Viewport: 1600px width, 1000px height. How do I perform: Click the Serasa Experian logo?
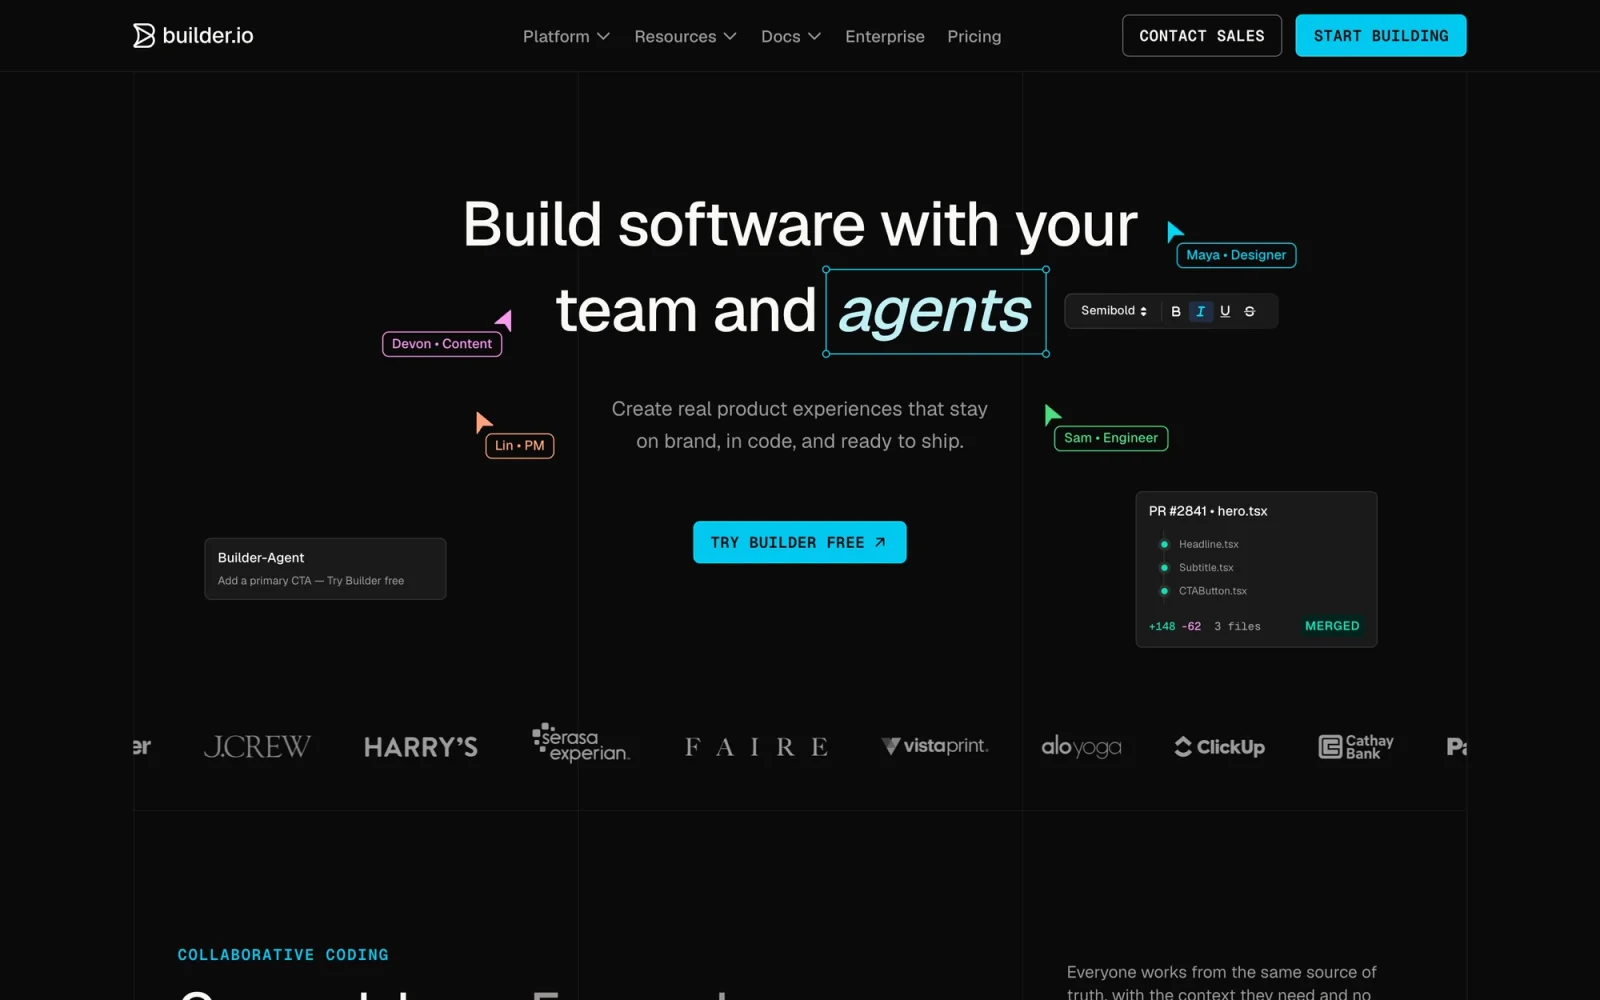pyautogui.click(x=581, y=743)
